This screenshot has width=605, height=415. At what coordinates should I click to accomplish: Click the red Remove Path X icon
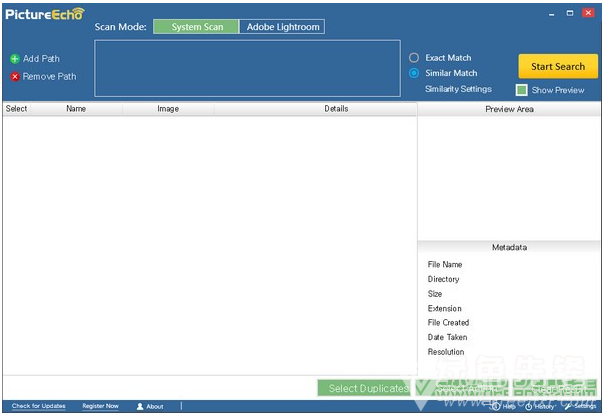tap(15, 77)
